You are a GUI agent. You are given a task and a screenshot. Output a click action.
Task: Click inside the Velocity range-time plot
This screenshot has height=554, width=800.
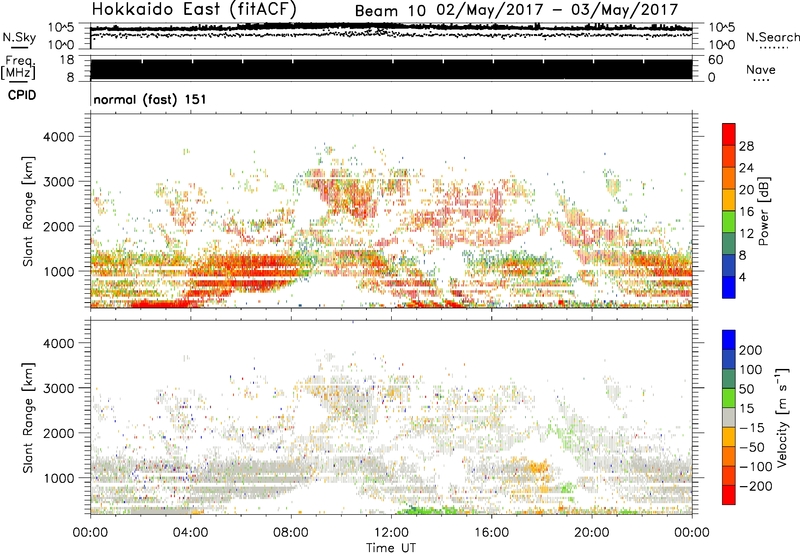(x=391, y=417)
